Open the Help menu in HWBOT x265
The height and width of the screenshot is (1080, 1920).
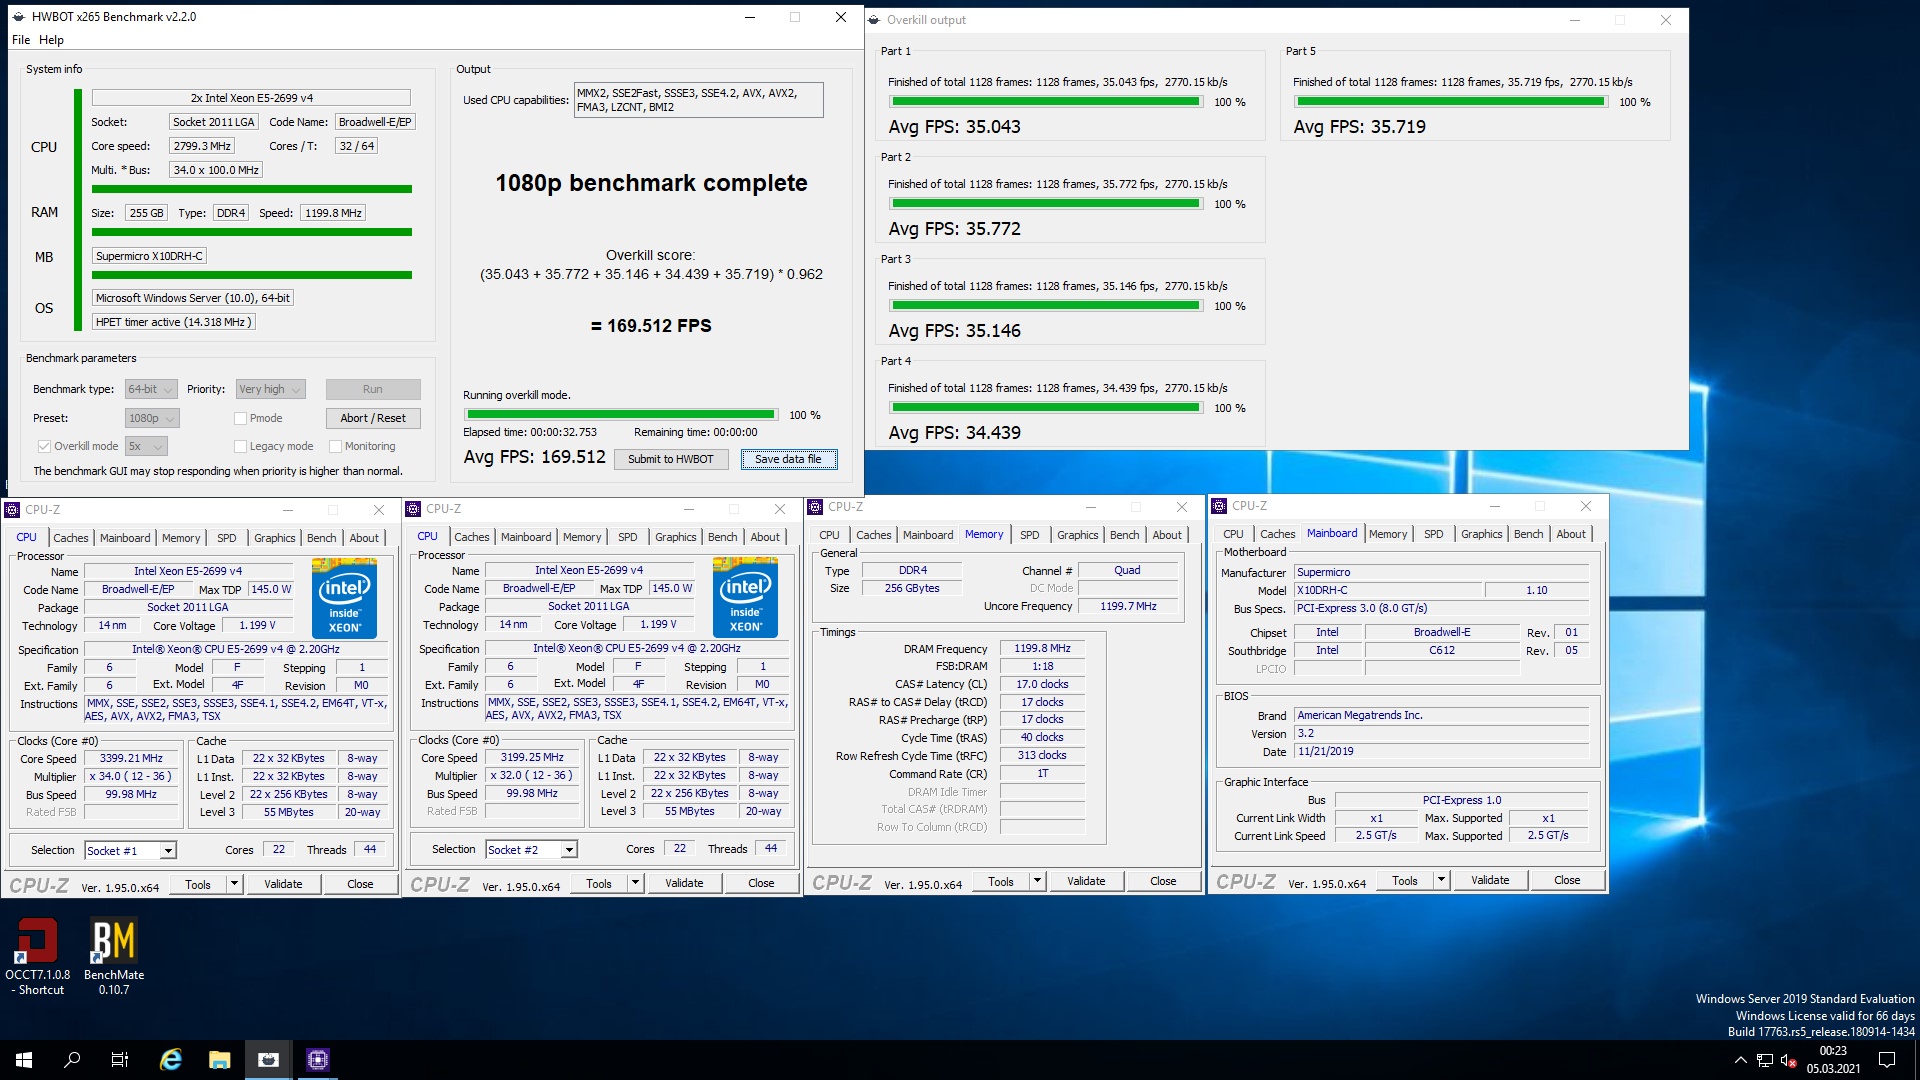[x=51, y=40]
